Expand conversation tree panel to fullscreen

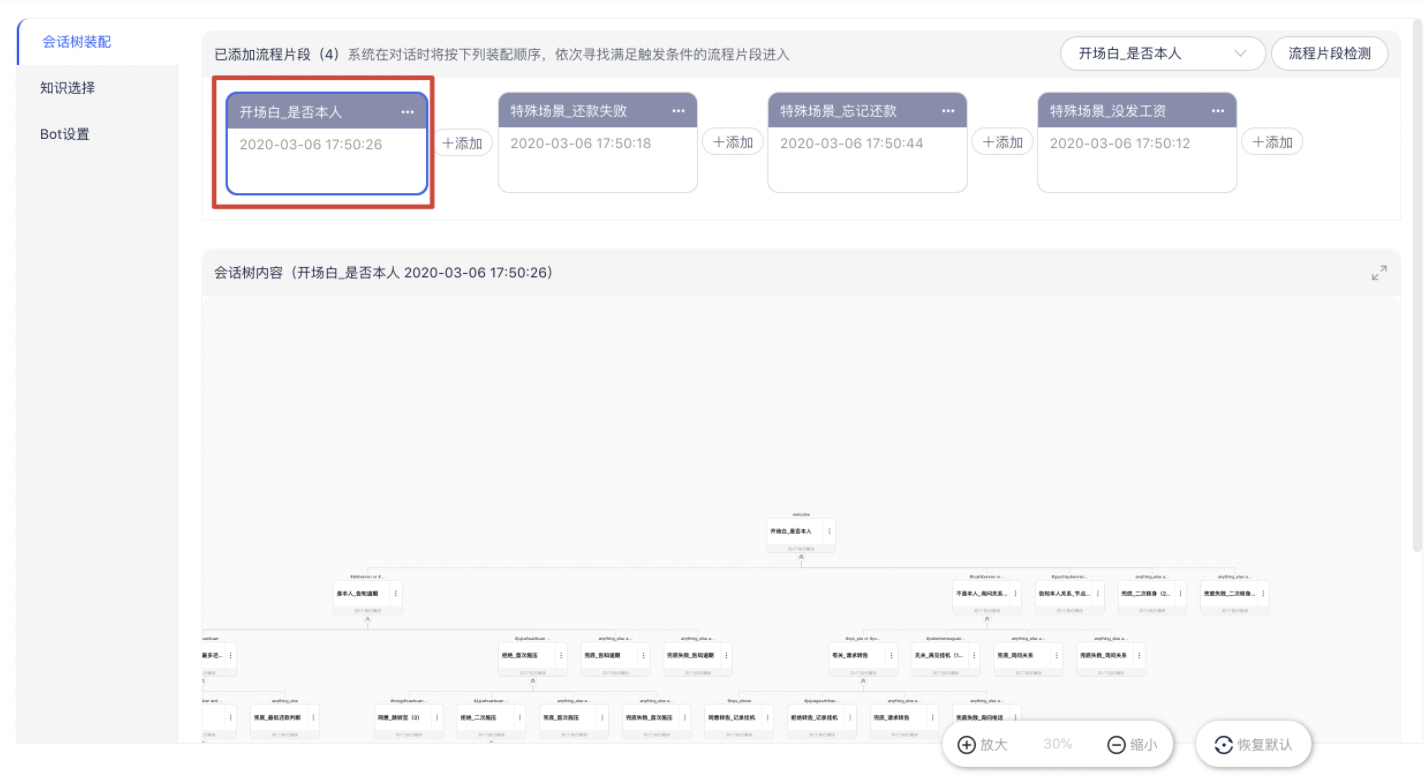click(1379, 273)
